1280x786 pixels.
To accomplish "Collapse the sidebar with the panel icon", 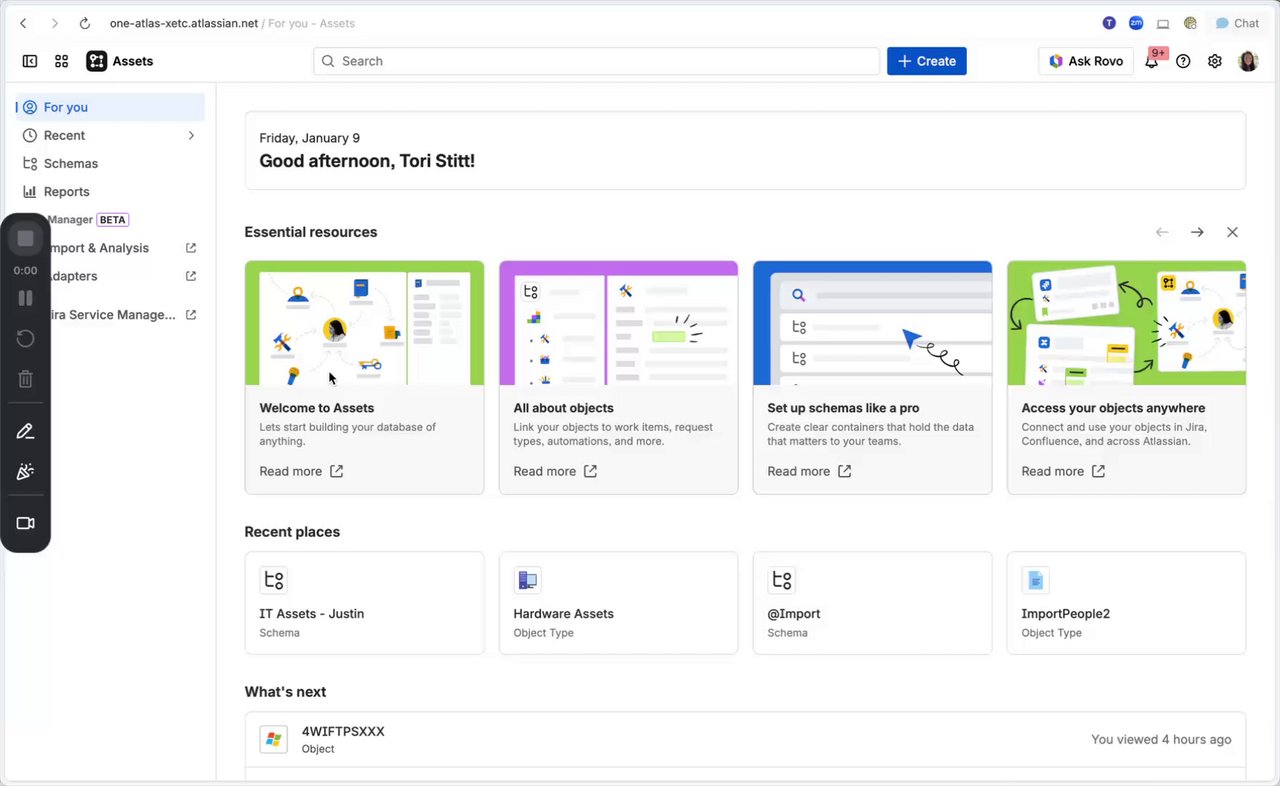I will click(30, 61).
